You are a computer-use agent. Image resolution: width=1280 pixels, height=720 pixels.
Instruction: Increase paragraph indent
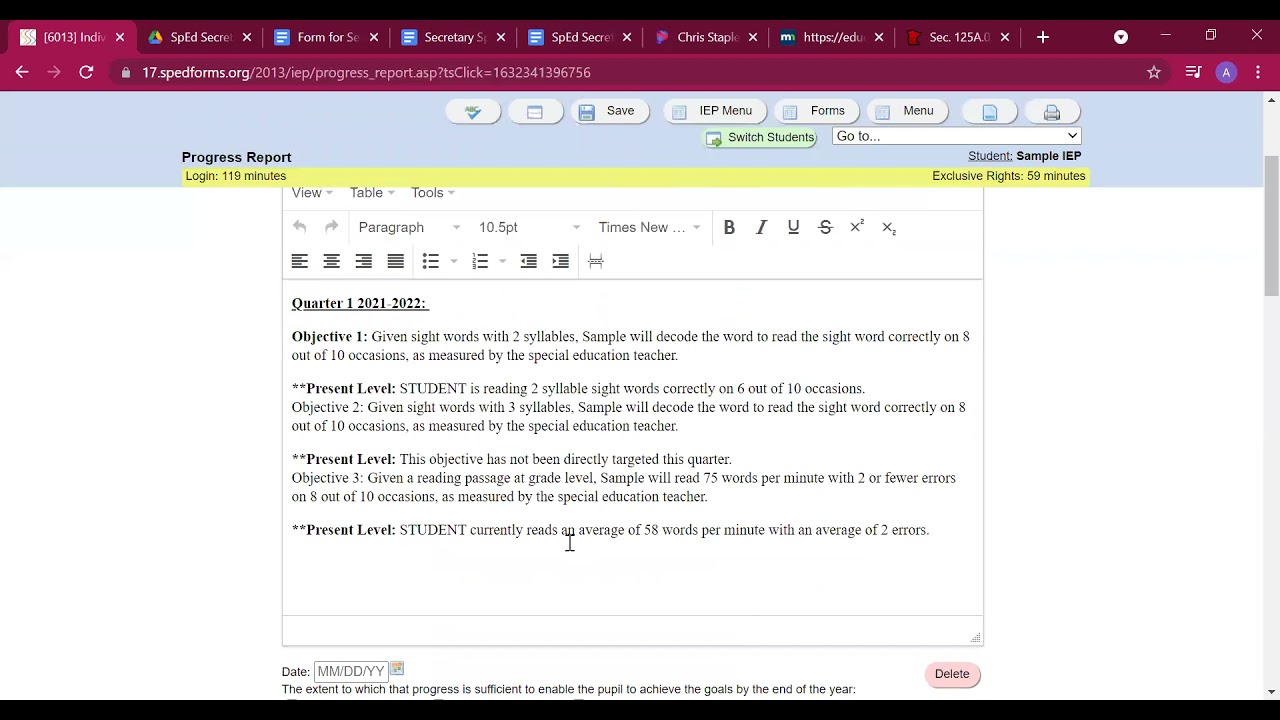click(x=561, y=261)
